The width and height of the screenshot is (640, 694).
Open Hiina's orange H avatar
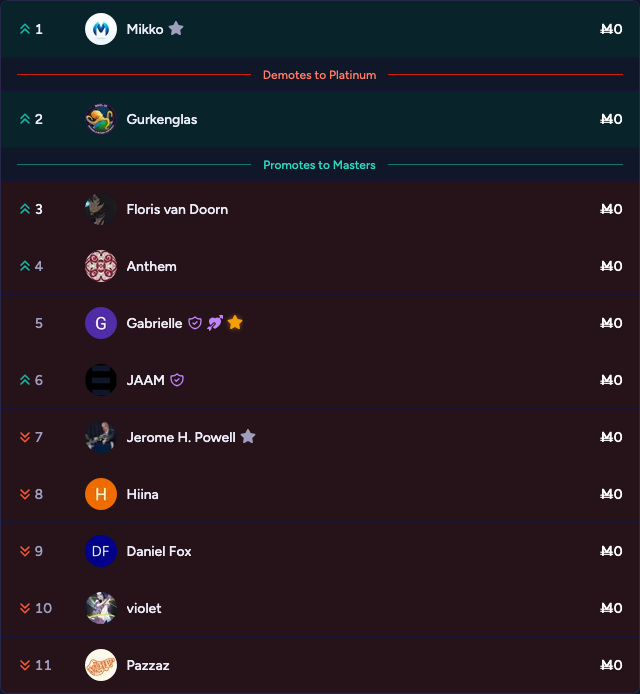tap(101, 494)
